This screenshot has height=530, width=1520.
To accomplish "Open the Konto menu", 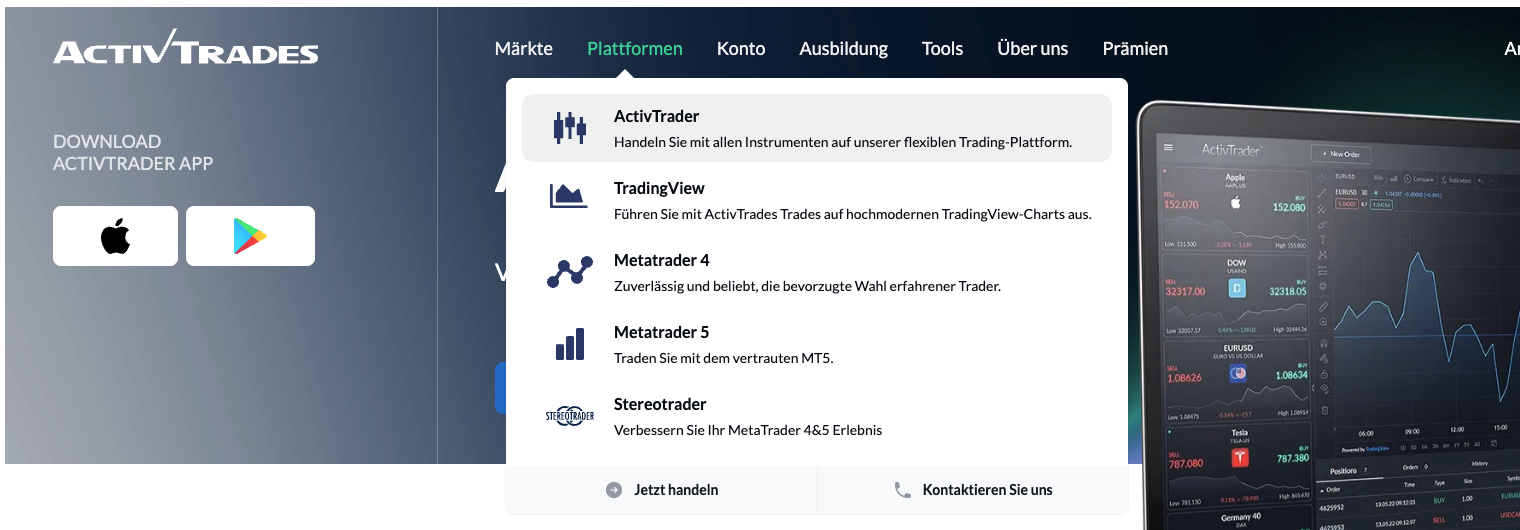I will (741, 48).
